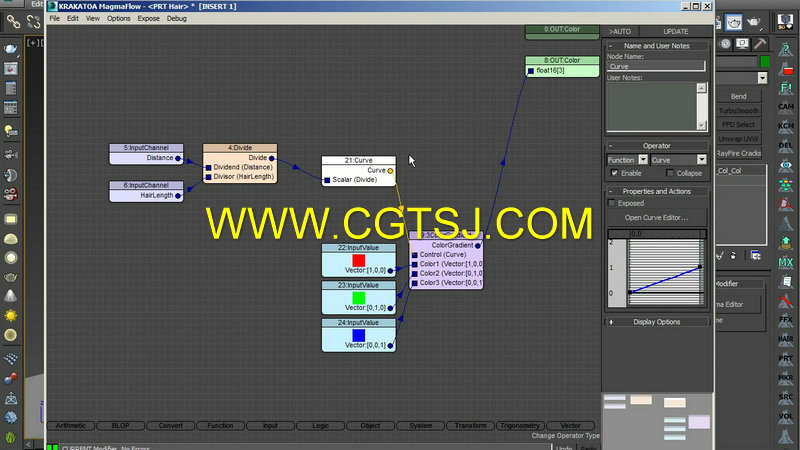Open the View menu
800x450 pixels.
[93, 18]
